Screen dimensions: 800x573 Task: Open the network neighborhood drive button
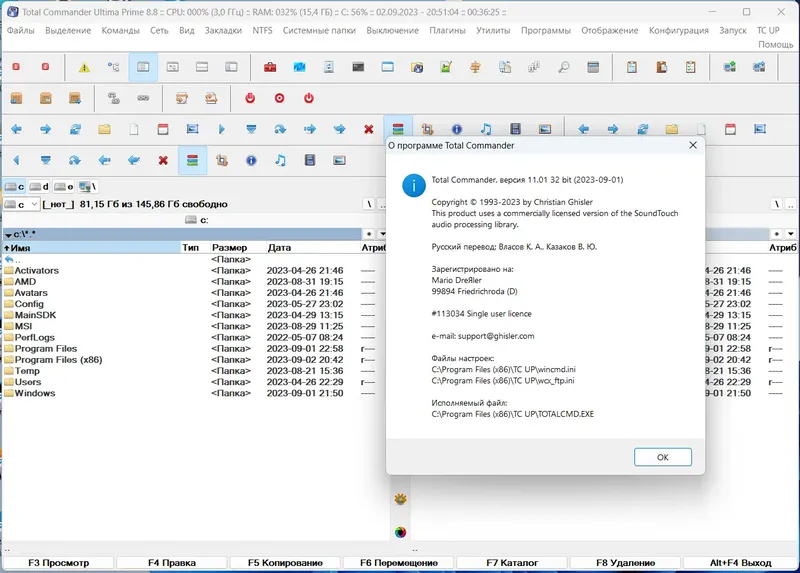(x=88, y=187)
